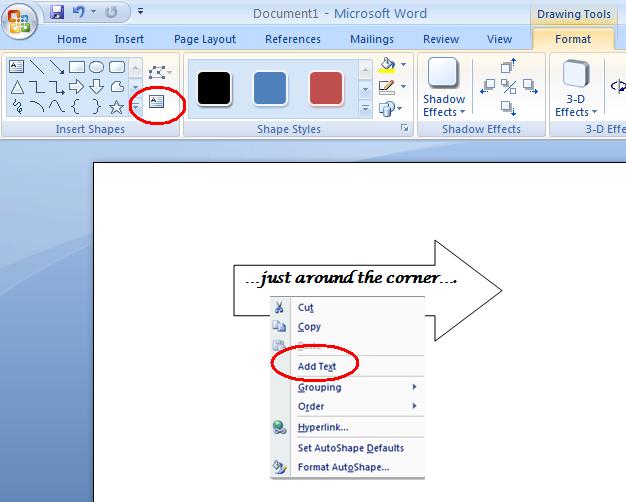Image resolution: width=626 pixels, height=502 pixels.
Task: Select the Right Brace shape
Action: click(96, 107)
